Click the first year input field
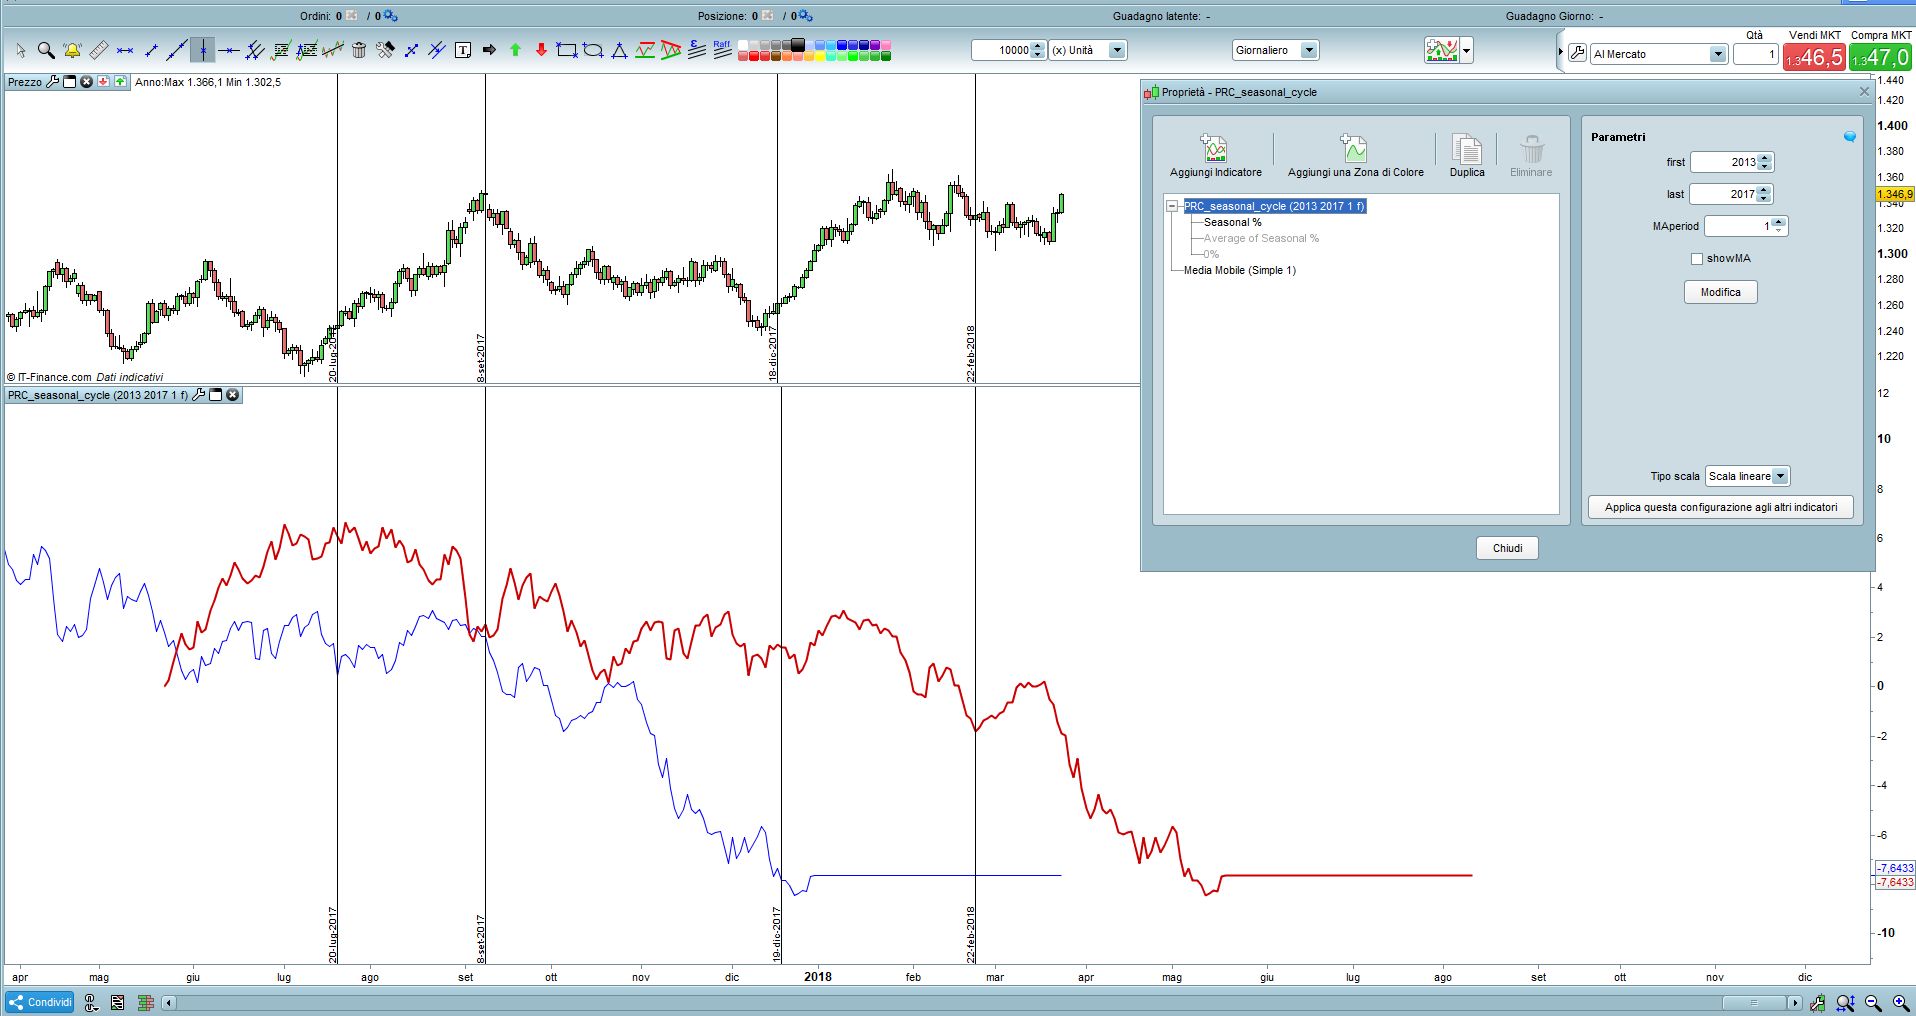 click(x=1724, y=162)
